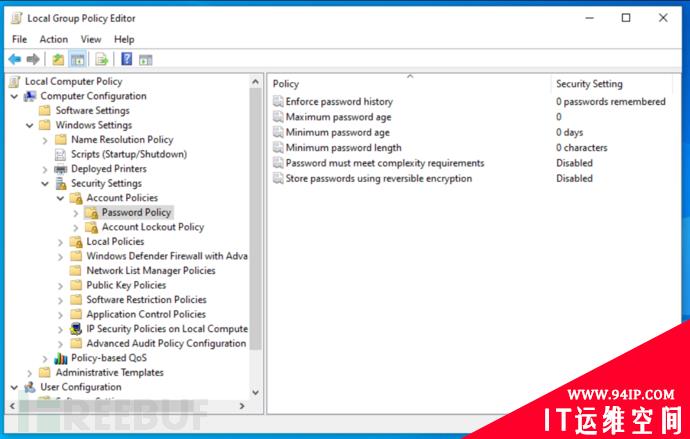Click the Local Computer Policy root icon

(15, 81)
